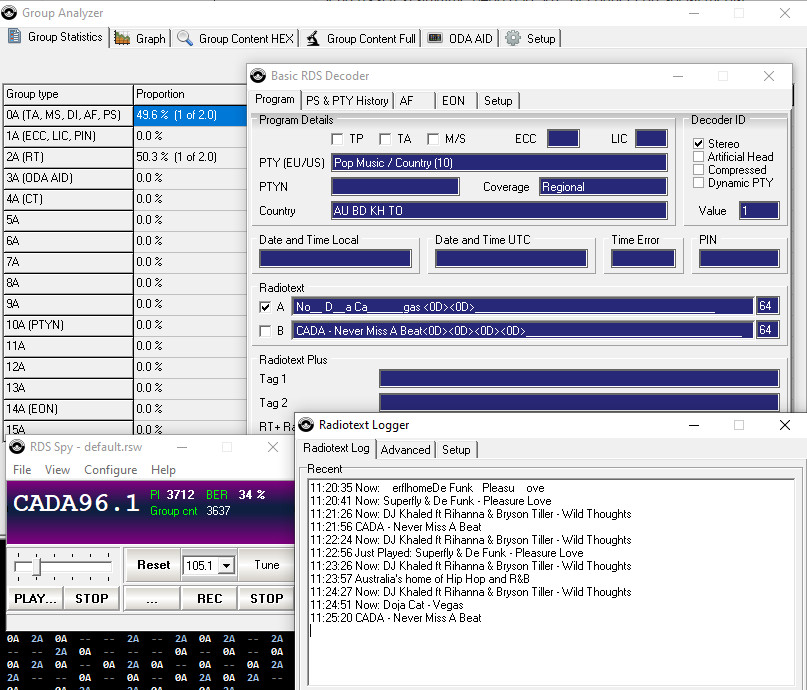Click the Radiotext Logger title bar icon

(307, 425)
